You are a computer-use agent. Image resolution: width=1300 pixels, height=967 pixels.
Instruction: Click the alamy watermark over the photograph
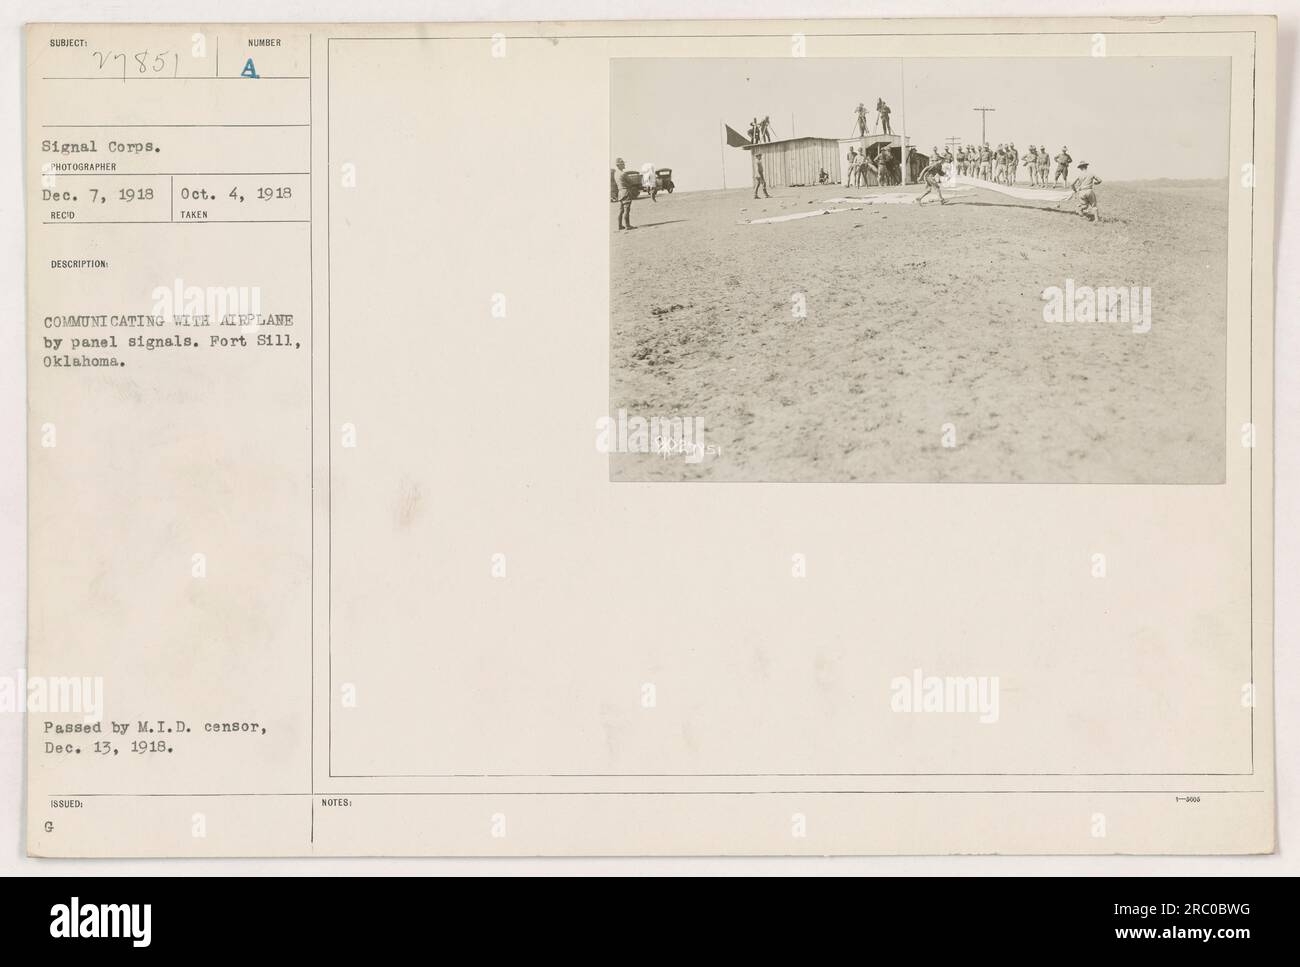(x=1097, y=304)
